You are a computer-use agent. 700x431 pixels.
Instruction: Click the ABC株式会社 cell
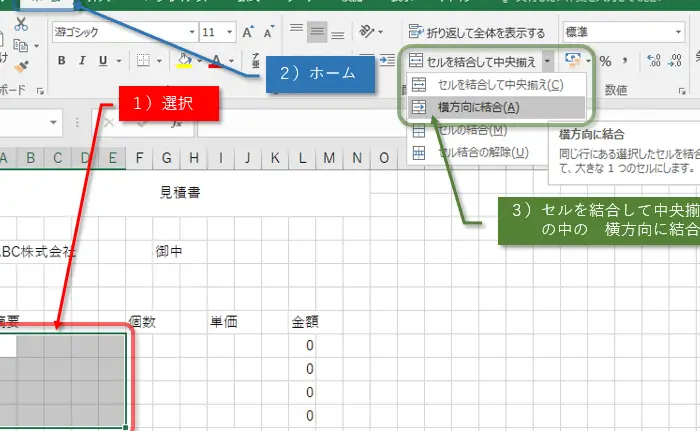click(x=38, y=251)
